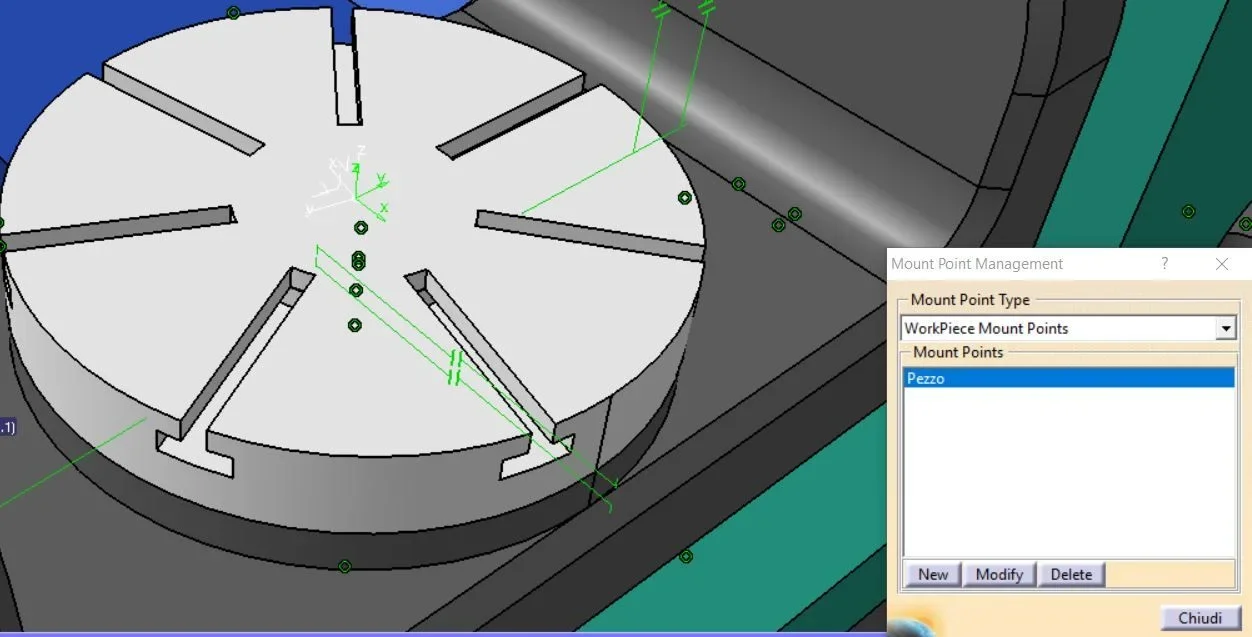
Task: Expand the Mount Point Type dropdown arrow
Action: 1225,328
